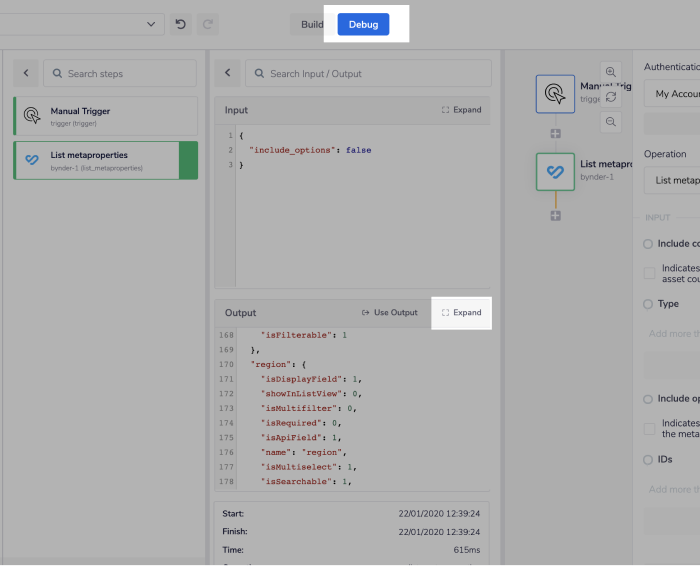The width and height of the screenshot is (700, 566).
Task: Select the List metaproperties node on canvas
Action: coord(555,172)
